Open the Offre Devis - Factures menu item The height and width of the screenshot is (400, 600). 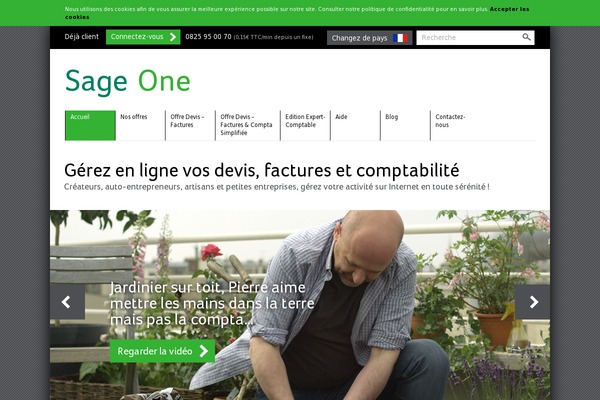[x=190, y=125]
